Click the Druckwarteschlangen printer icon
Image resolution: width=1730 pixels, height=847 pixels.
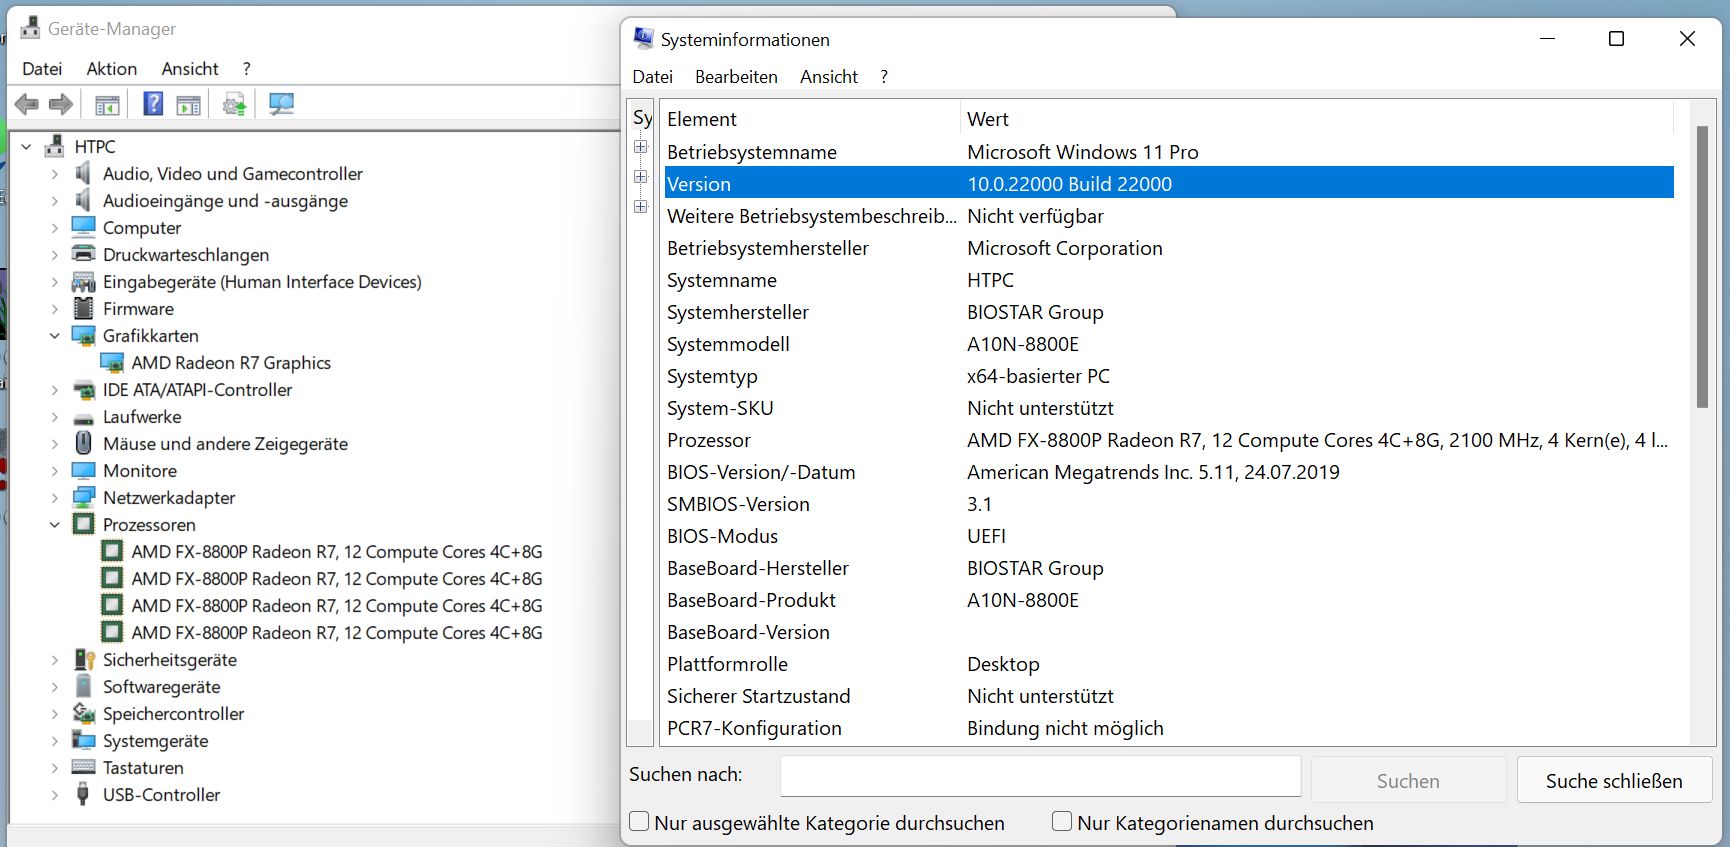[x=84, y=255]
